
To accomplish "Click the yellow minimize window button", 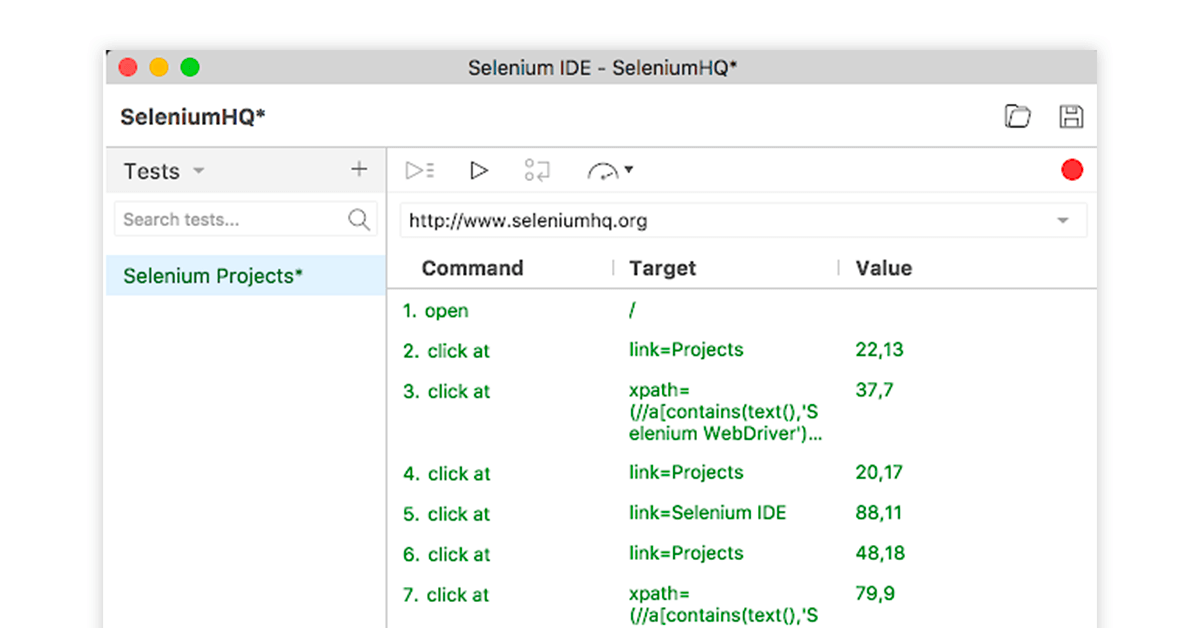I will point(159,67).
